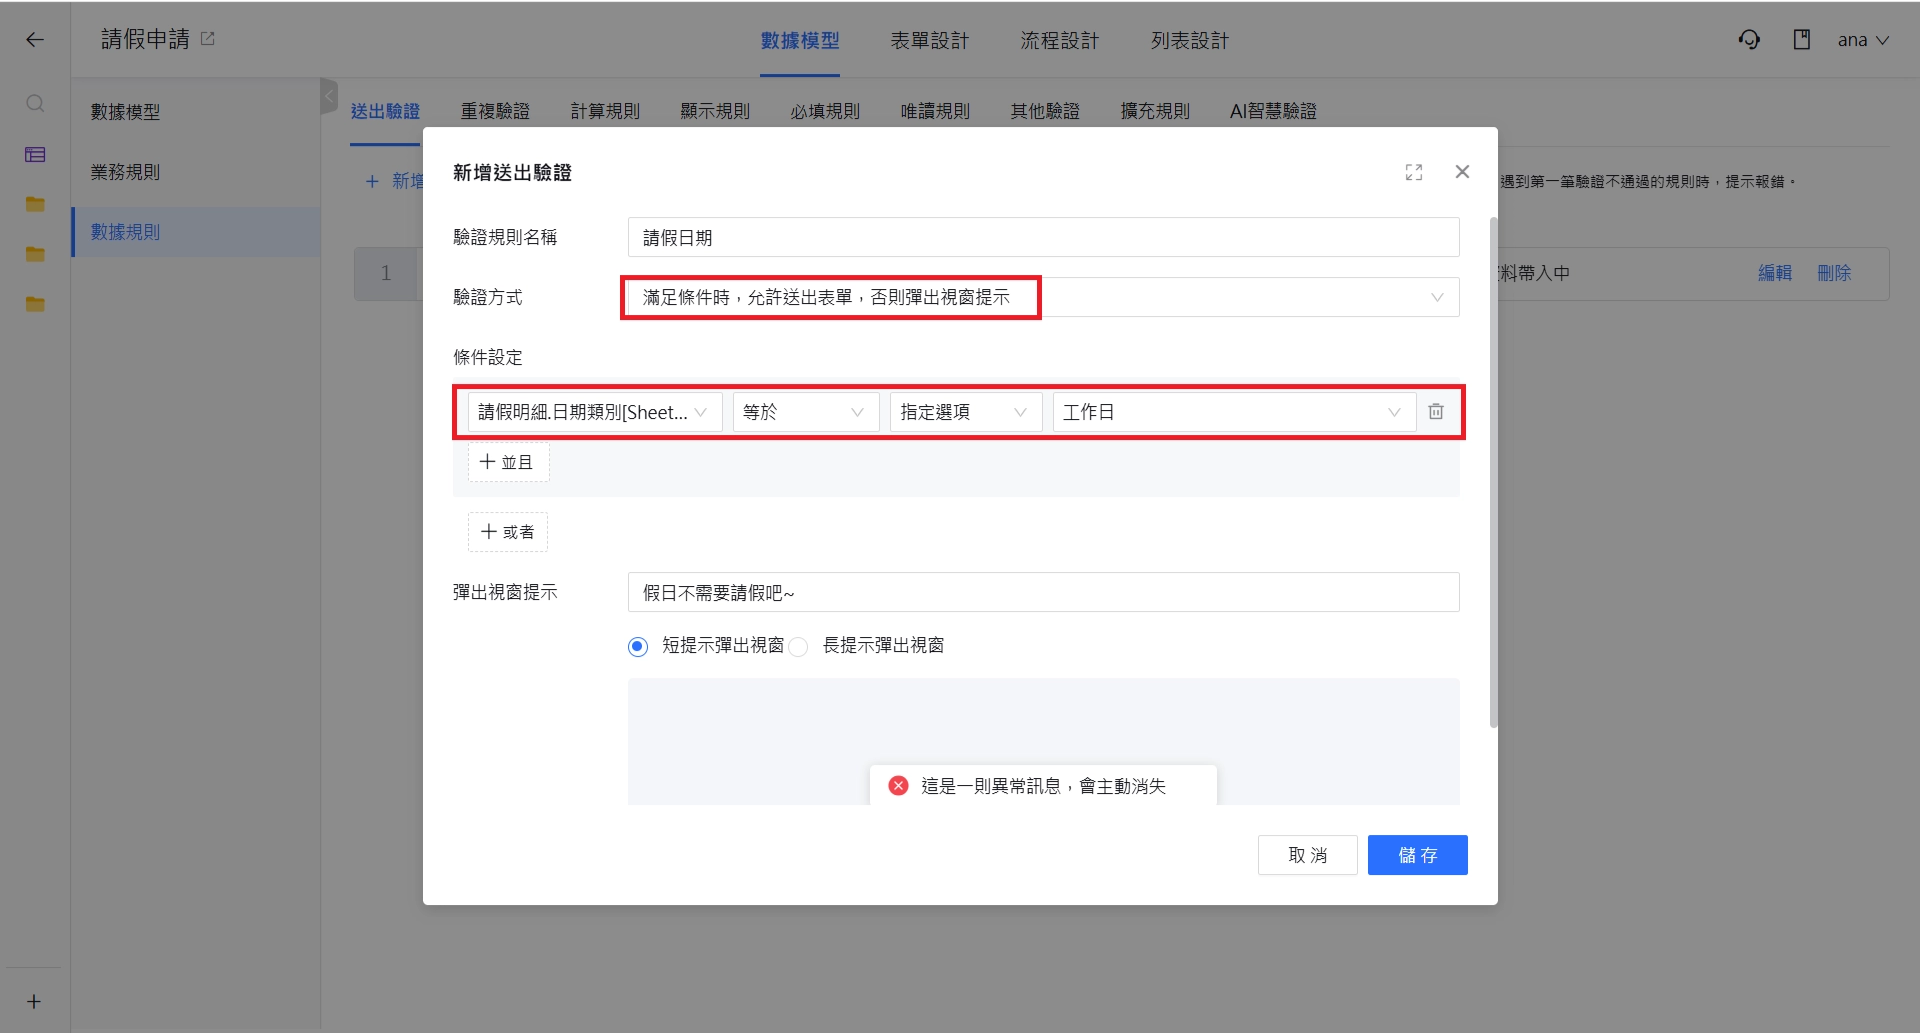Switch to 表單設計 top tab
Screen dimensions: 1920x1033
930,41
